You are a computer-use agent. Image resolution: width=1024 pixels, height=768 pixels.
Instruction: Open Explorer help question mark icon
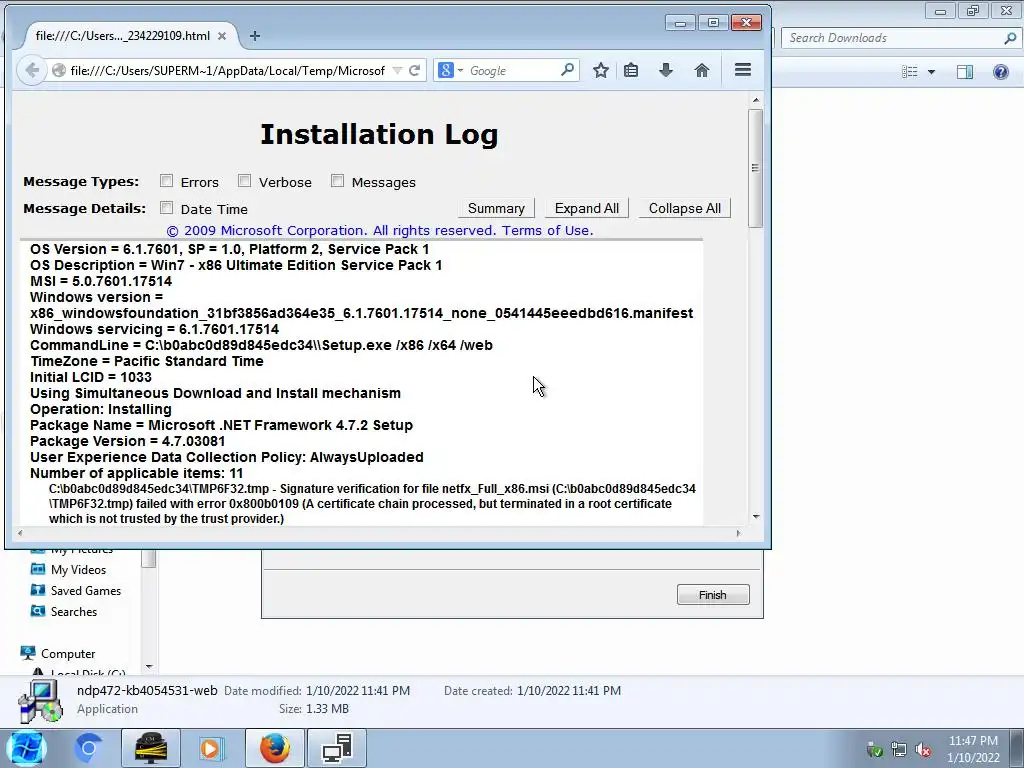1000,72
